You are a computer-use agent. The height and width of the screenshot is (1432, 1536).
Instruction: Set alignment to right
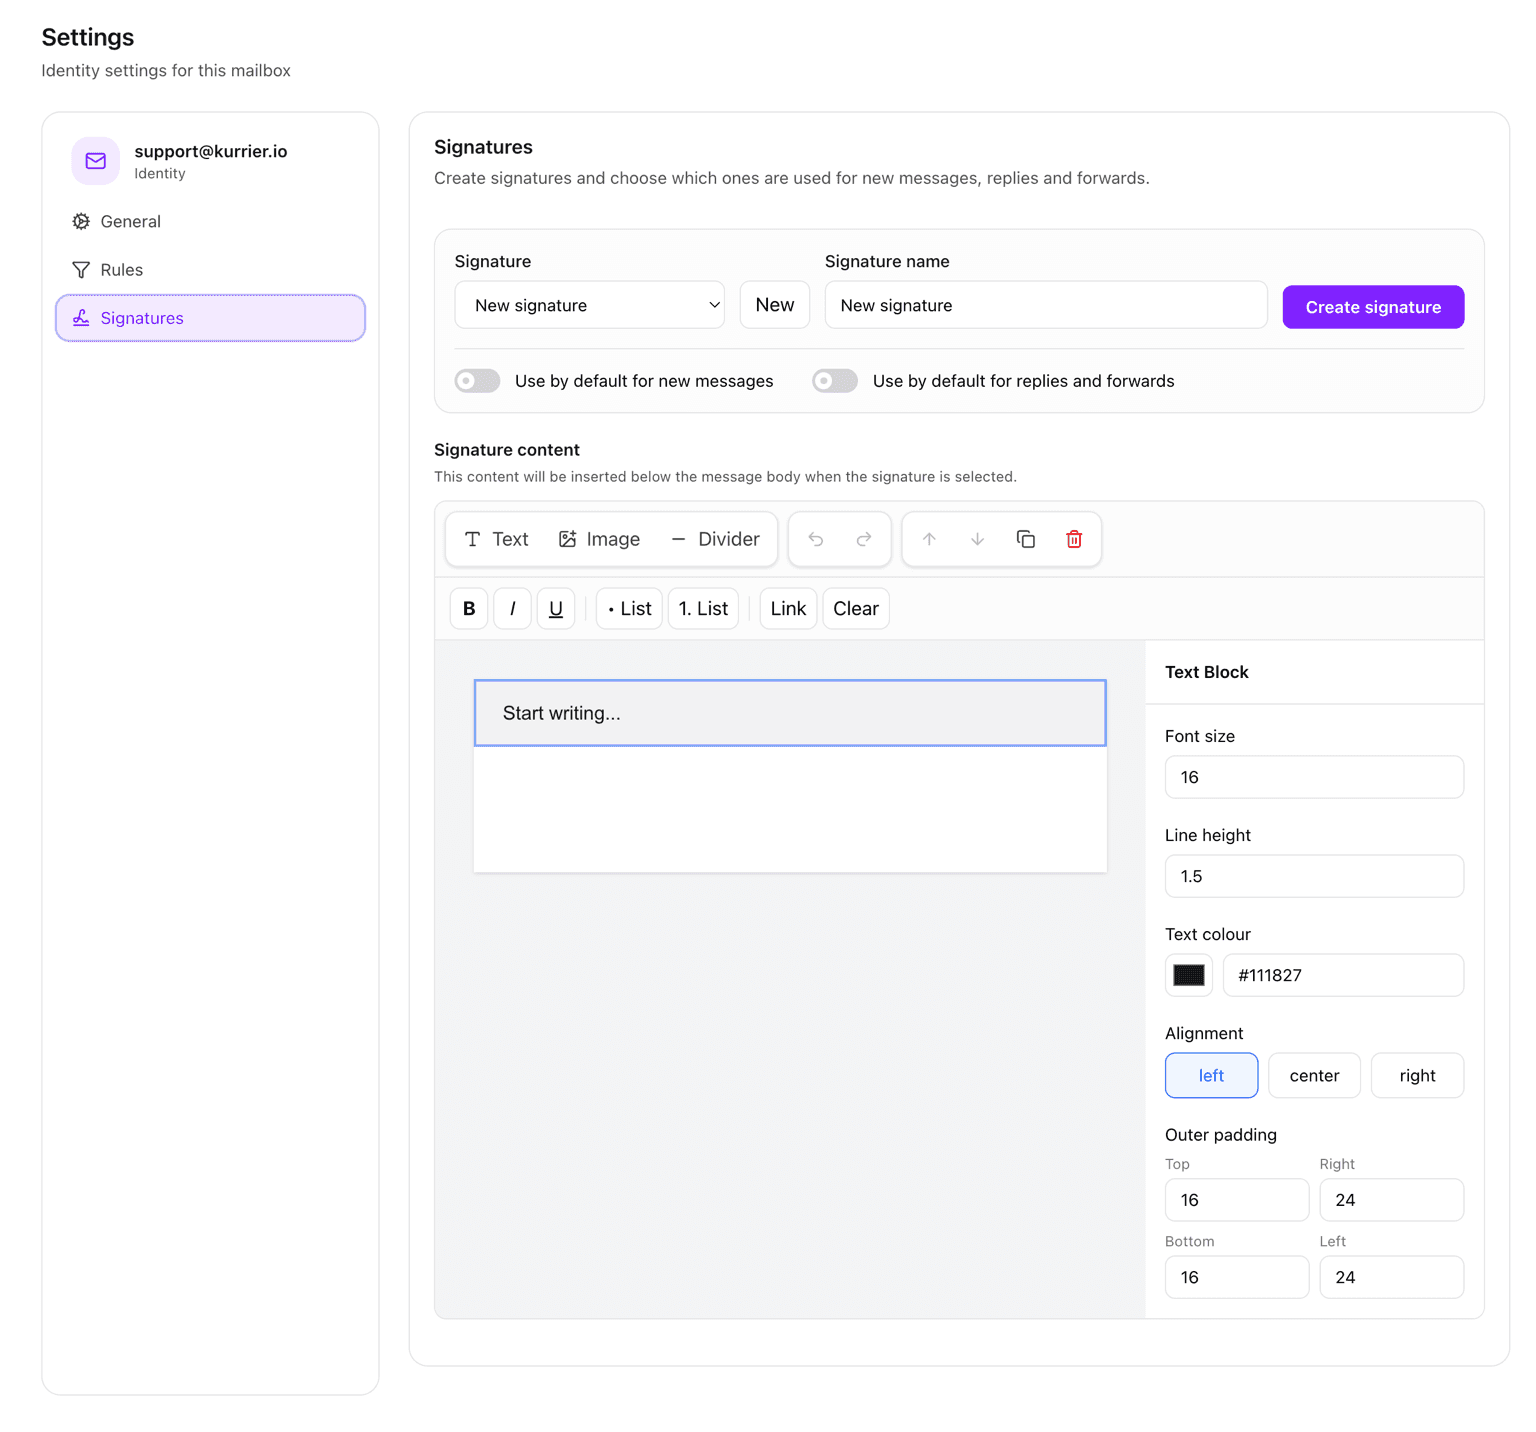[1417, 1076]
